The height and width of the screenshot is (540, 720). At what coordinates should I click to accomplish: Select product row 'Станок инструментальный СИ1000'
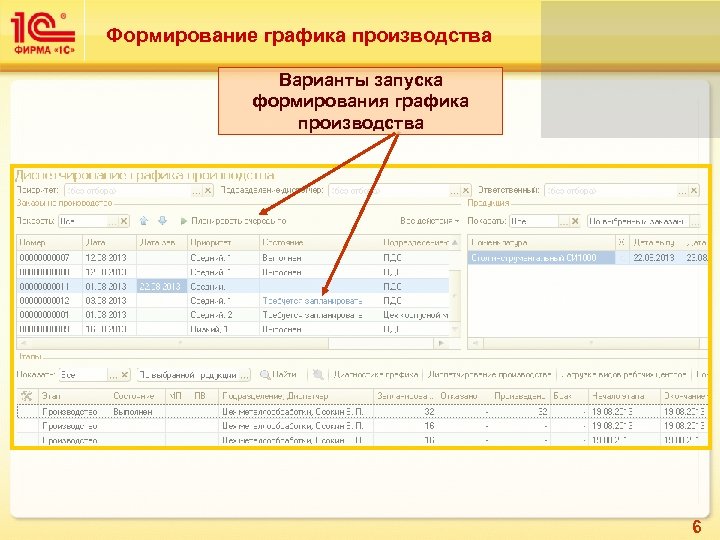tap(587, 258)
